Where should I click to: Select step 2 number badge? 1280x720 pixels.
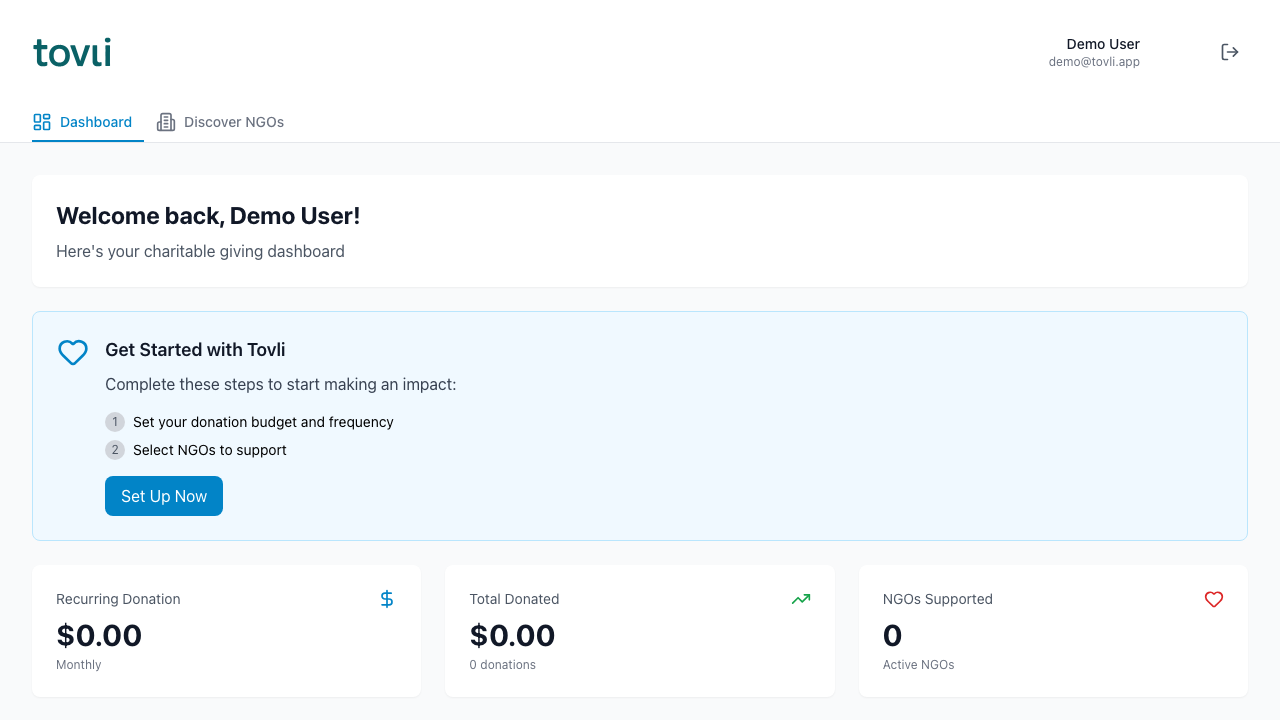tap(115, 450)
